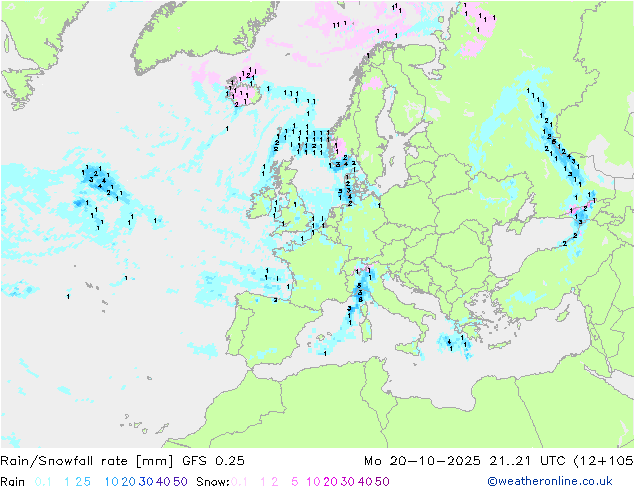Viewport: 634px width, 490px height.
Task: Pick the rain legend 30 color value
Action: 146,482
